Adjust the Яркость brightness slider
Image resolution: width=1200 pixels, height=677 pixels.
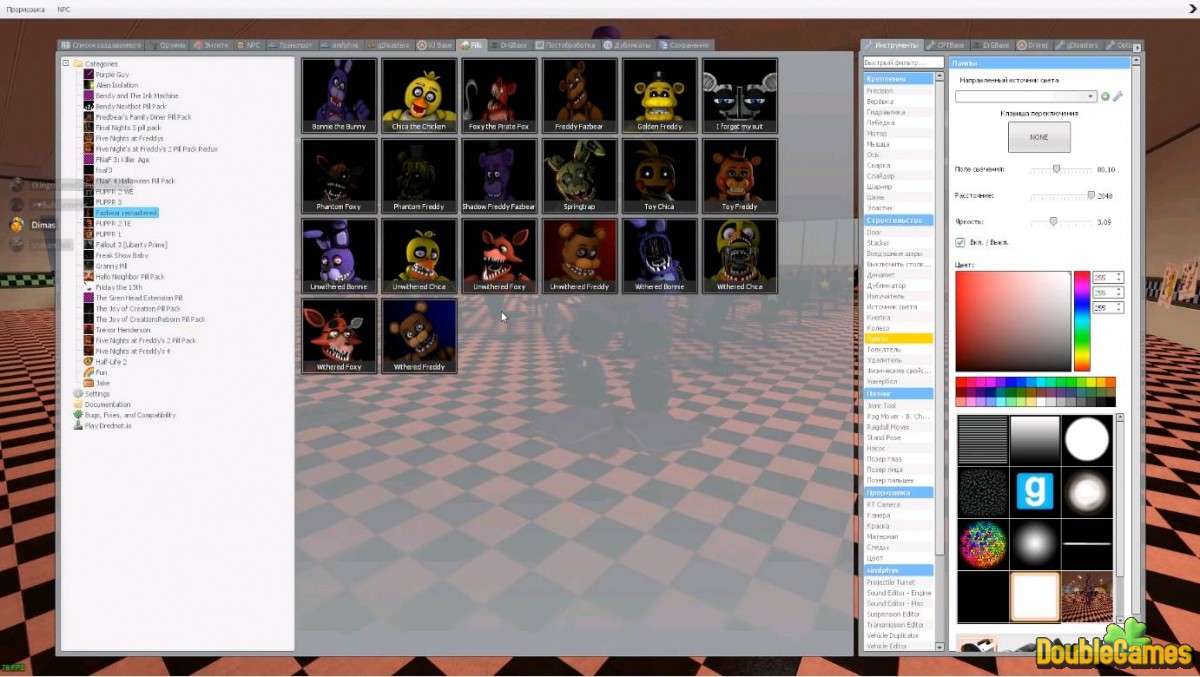click(x=1053, y=221)
